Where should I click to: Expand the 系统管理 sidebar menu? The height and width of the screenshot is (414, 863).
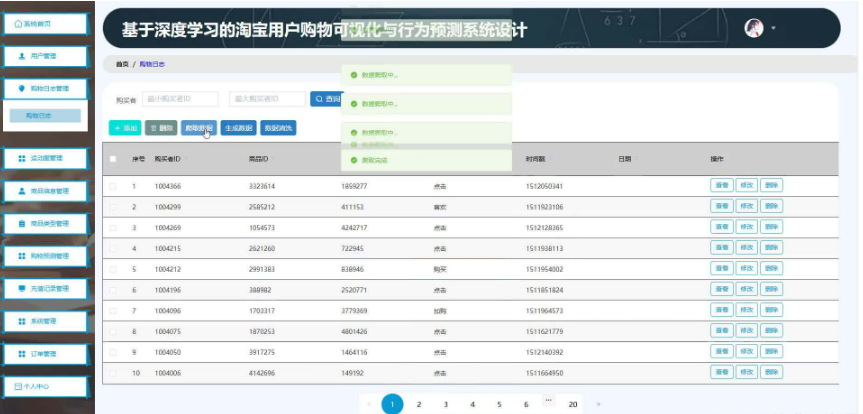pos(45,321)
